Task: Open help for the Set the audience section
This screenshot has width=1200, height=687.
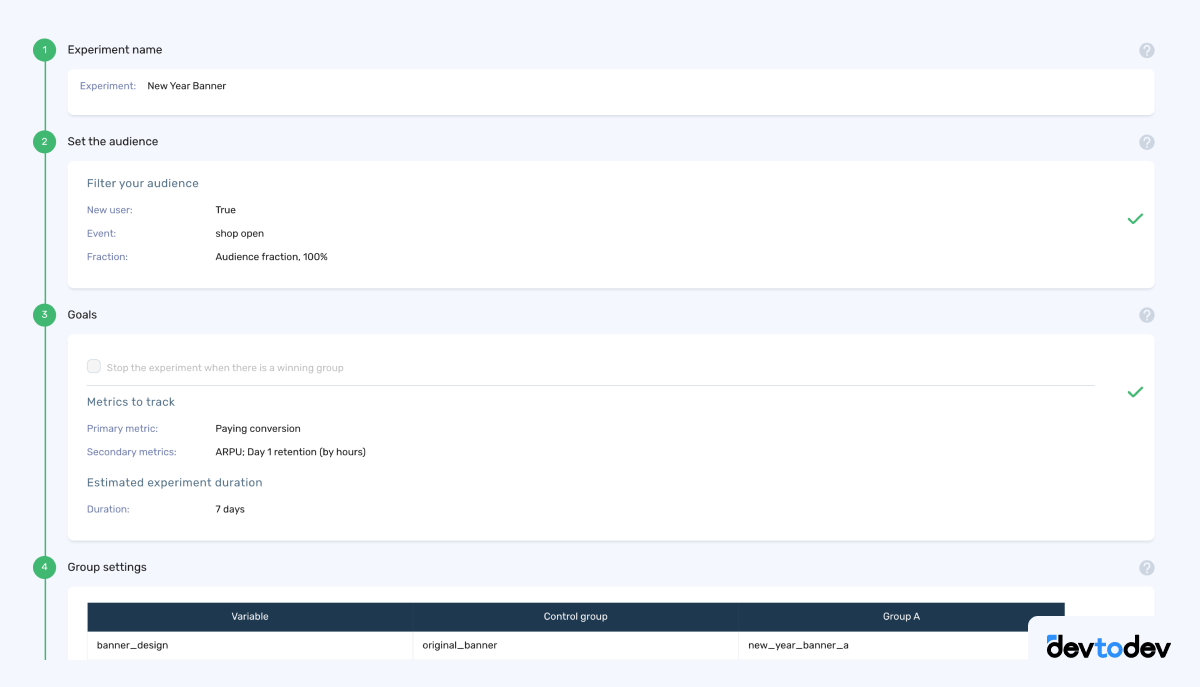Action: (x=1146, y=141)
